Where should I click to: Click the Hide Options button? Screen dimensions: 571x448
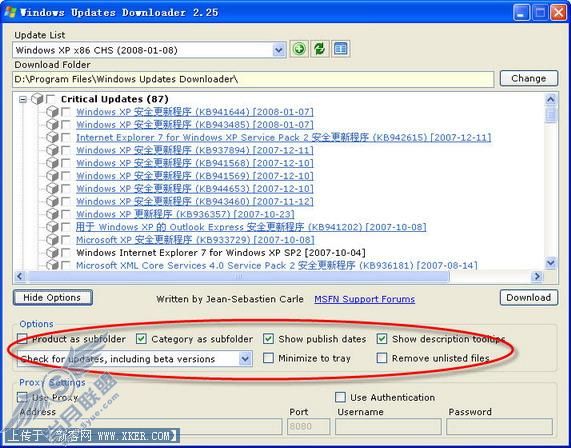[x=52, y=298]
